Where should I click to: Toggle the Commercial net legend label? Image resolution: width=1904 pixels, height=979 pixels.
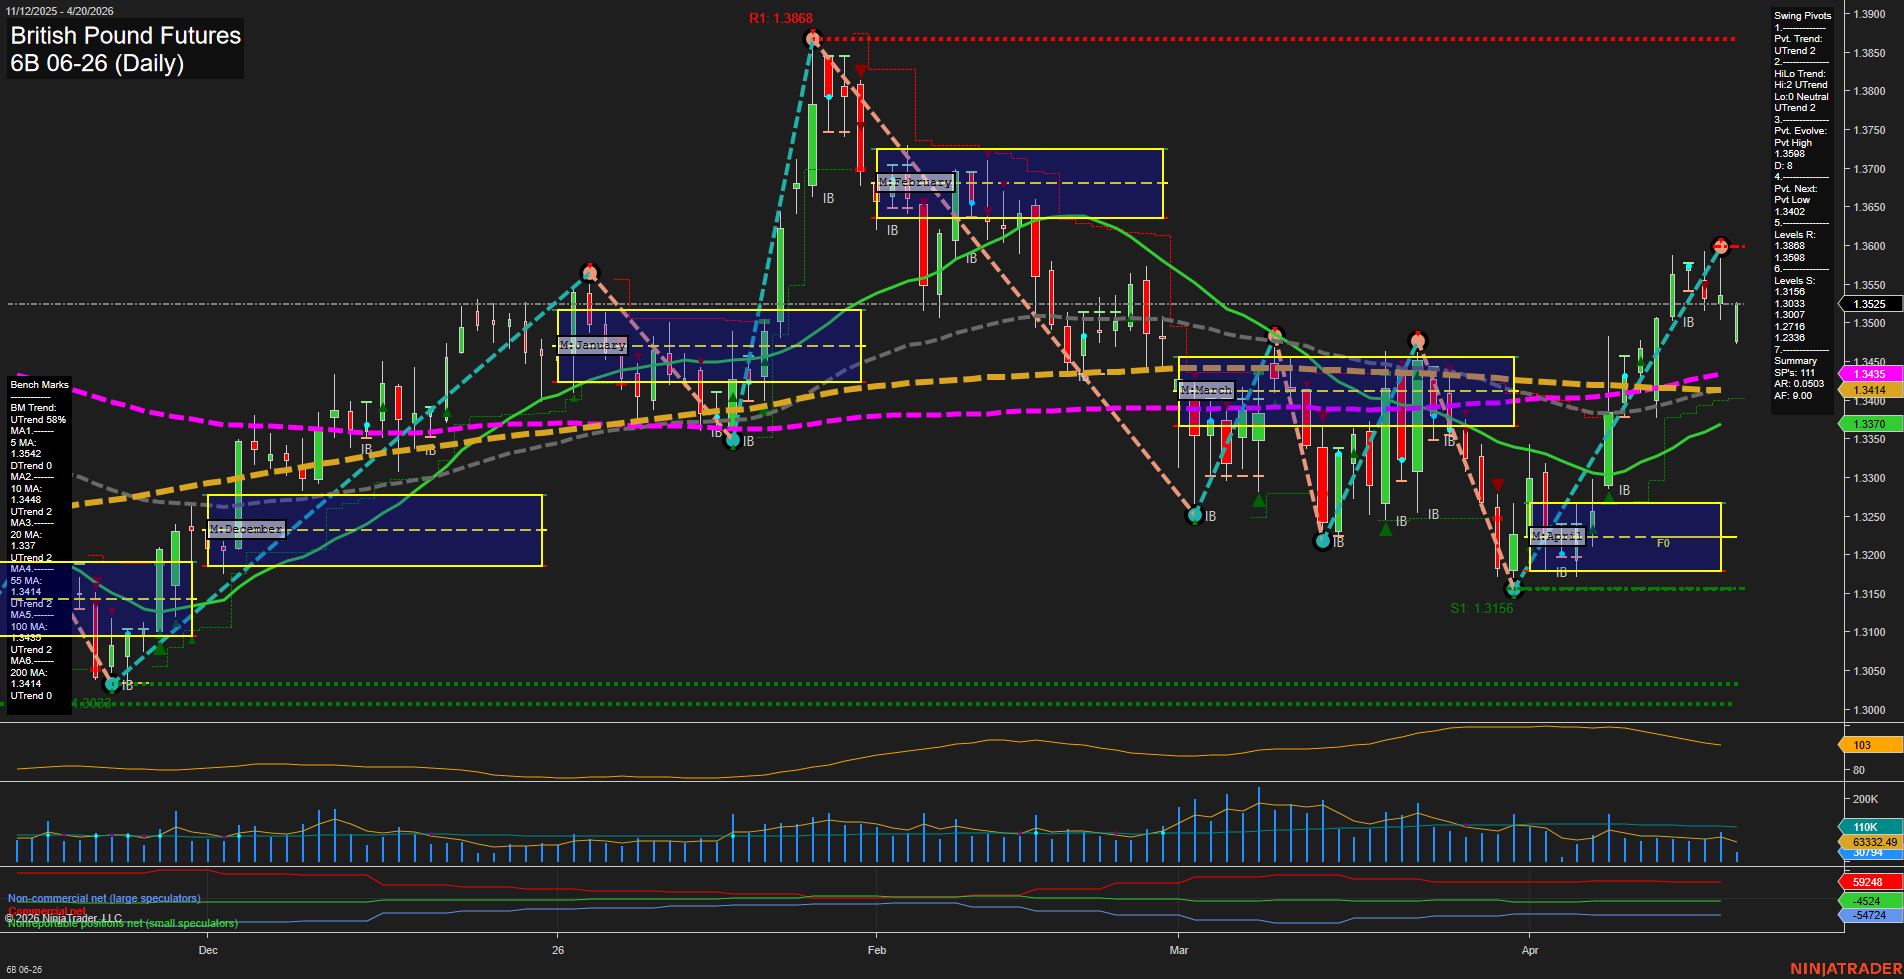tap(47, 911)
